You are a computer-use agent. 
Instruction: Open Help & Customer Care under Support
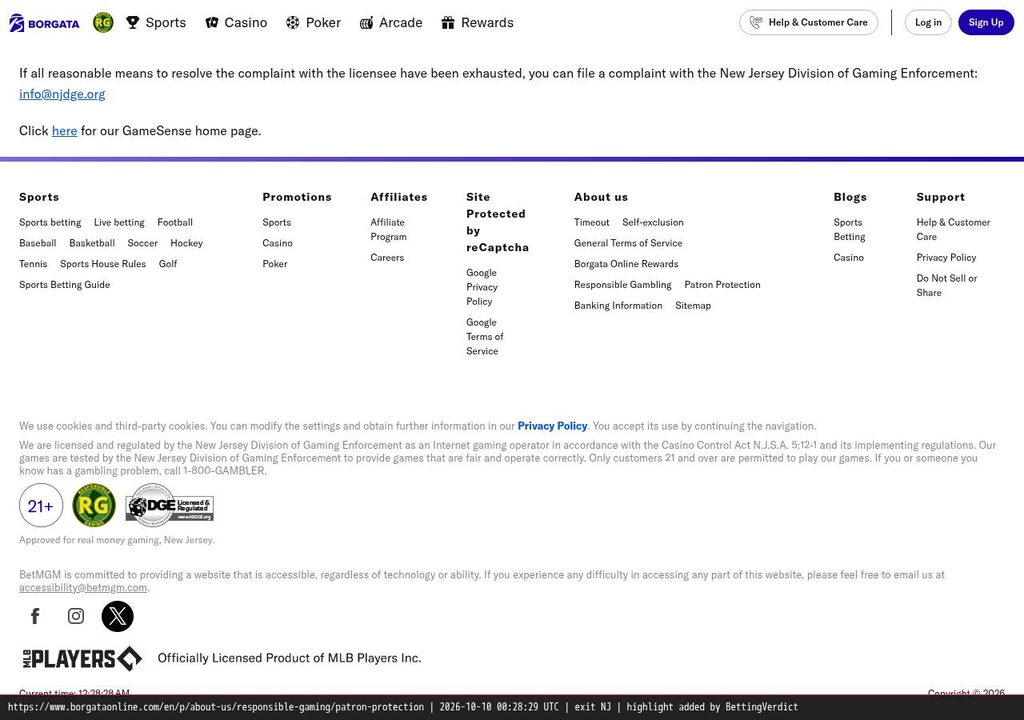coord(953,229)
